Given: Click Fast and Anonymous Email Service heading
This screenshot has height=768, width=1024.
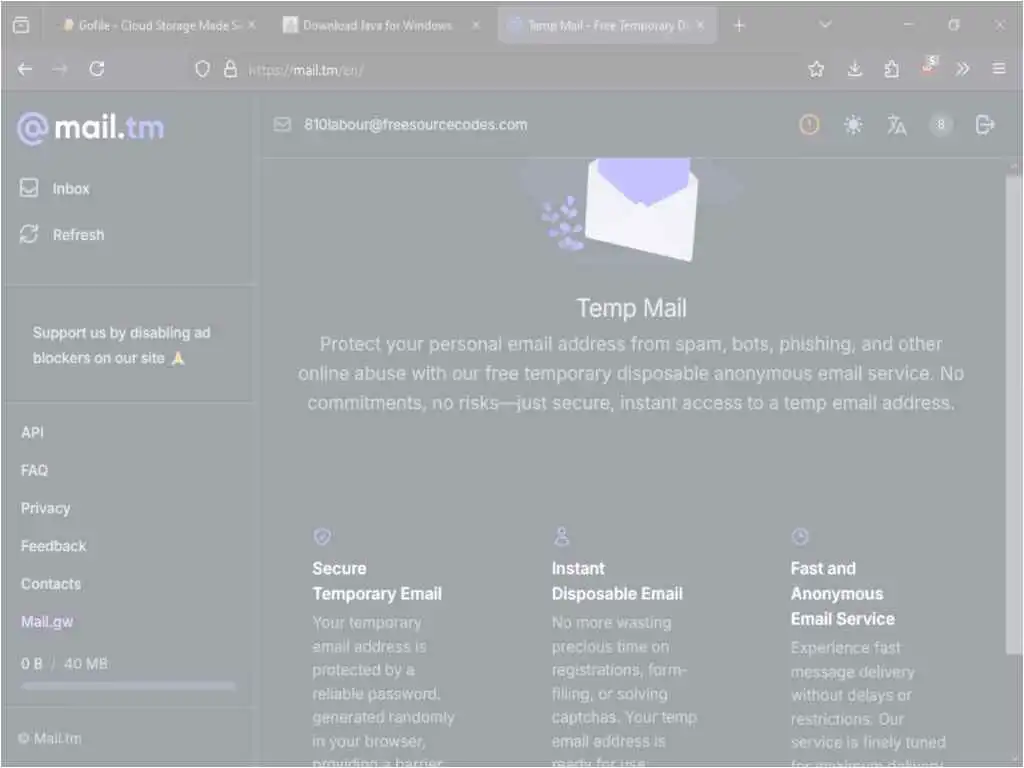Looking at the screenshot, I should tap(842, 594).
